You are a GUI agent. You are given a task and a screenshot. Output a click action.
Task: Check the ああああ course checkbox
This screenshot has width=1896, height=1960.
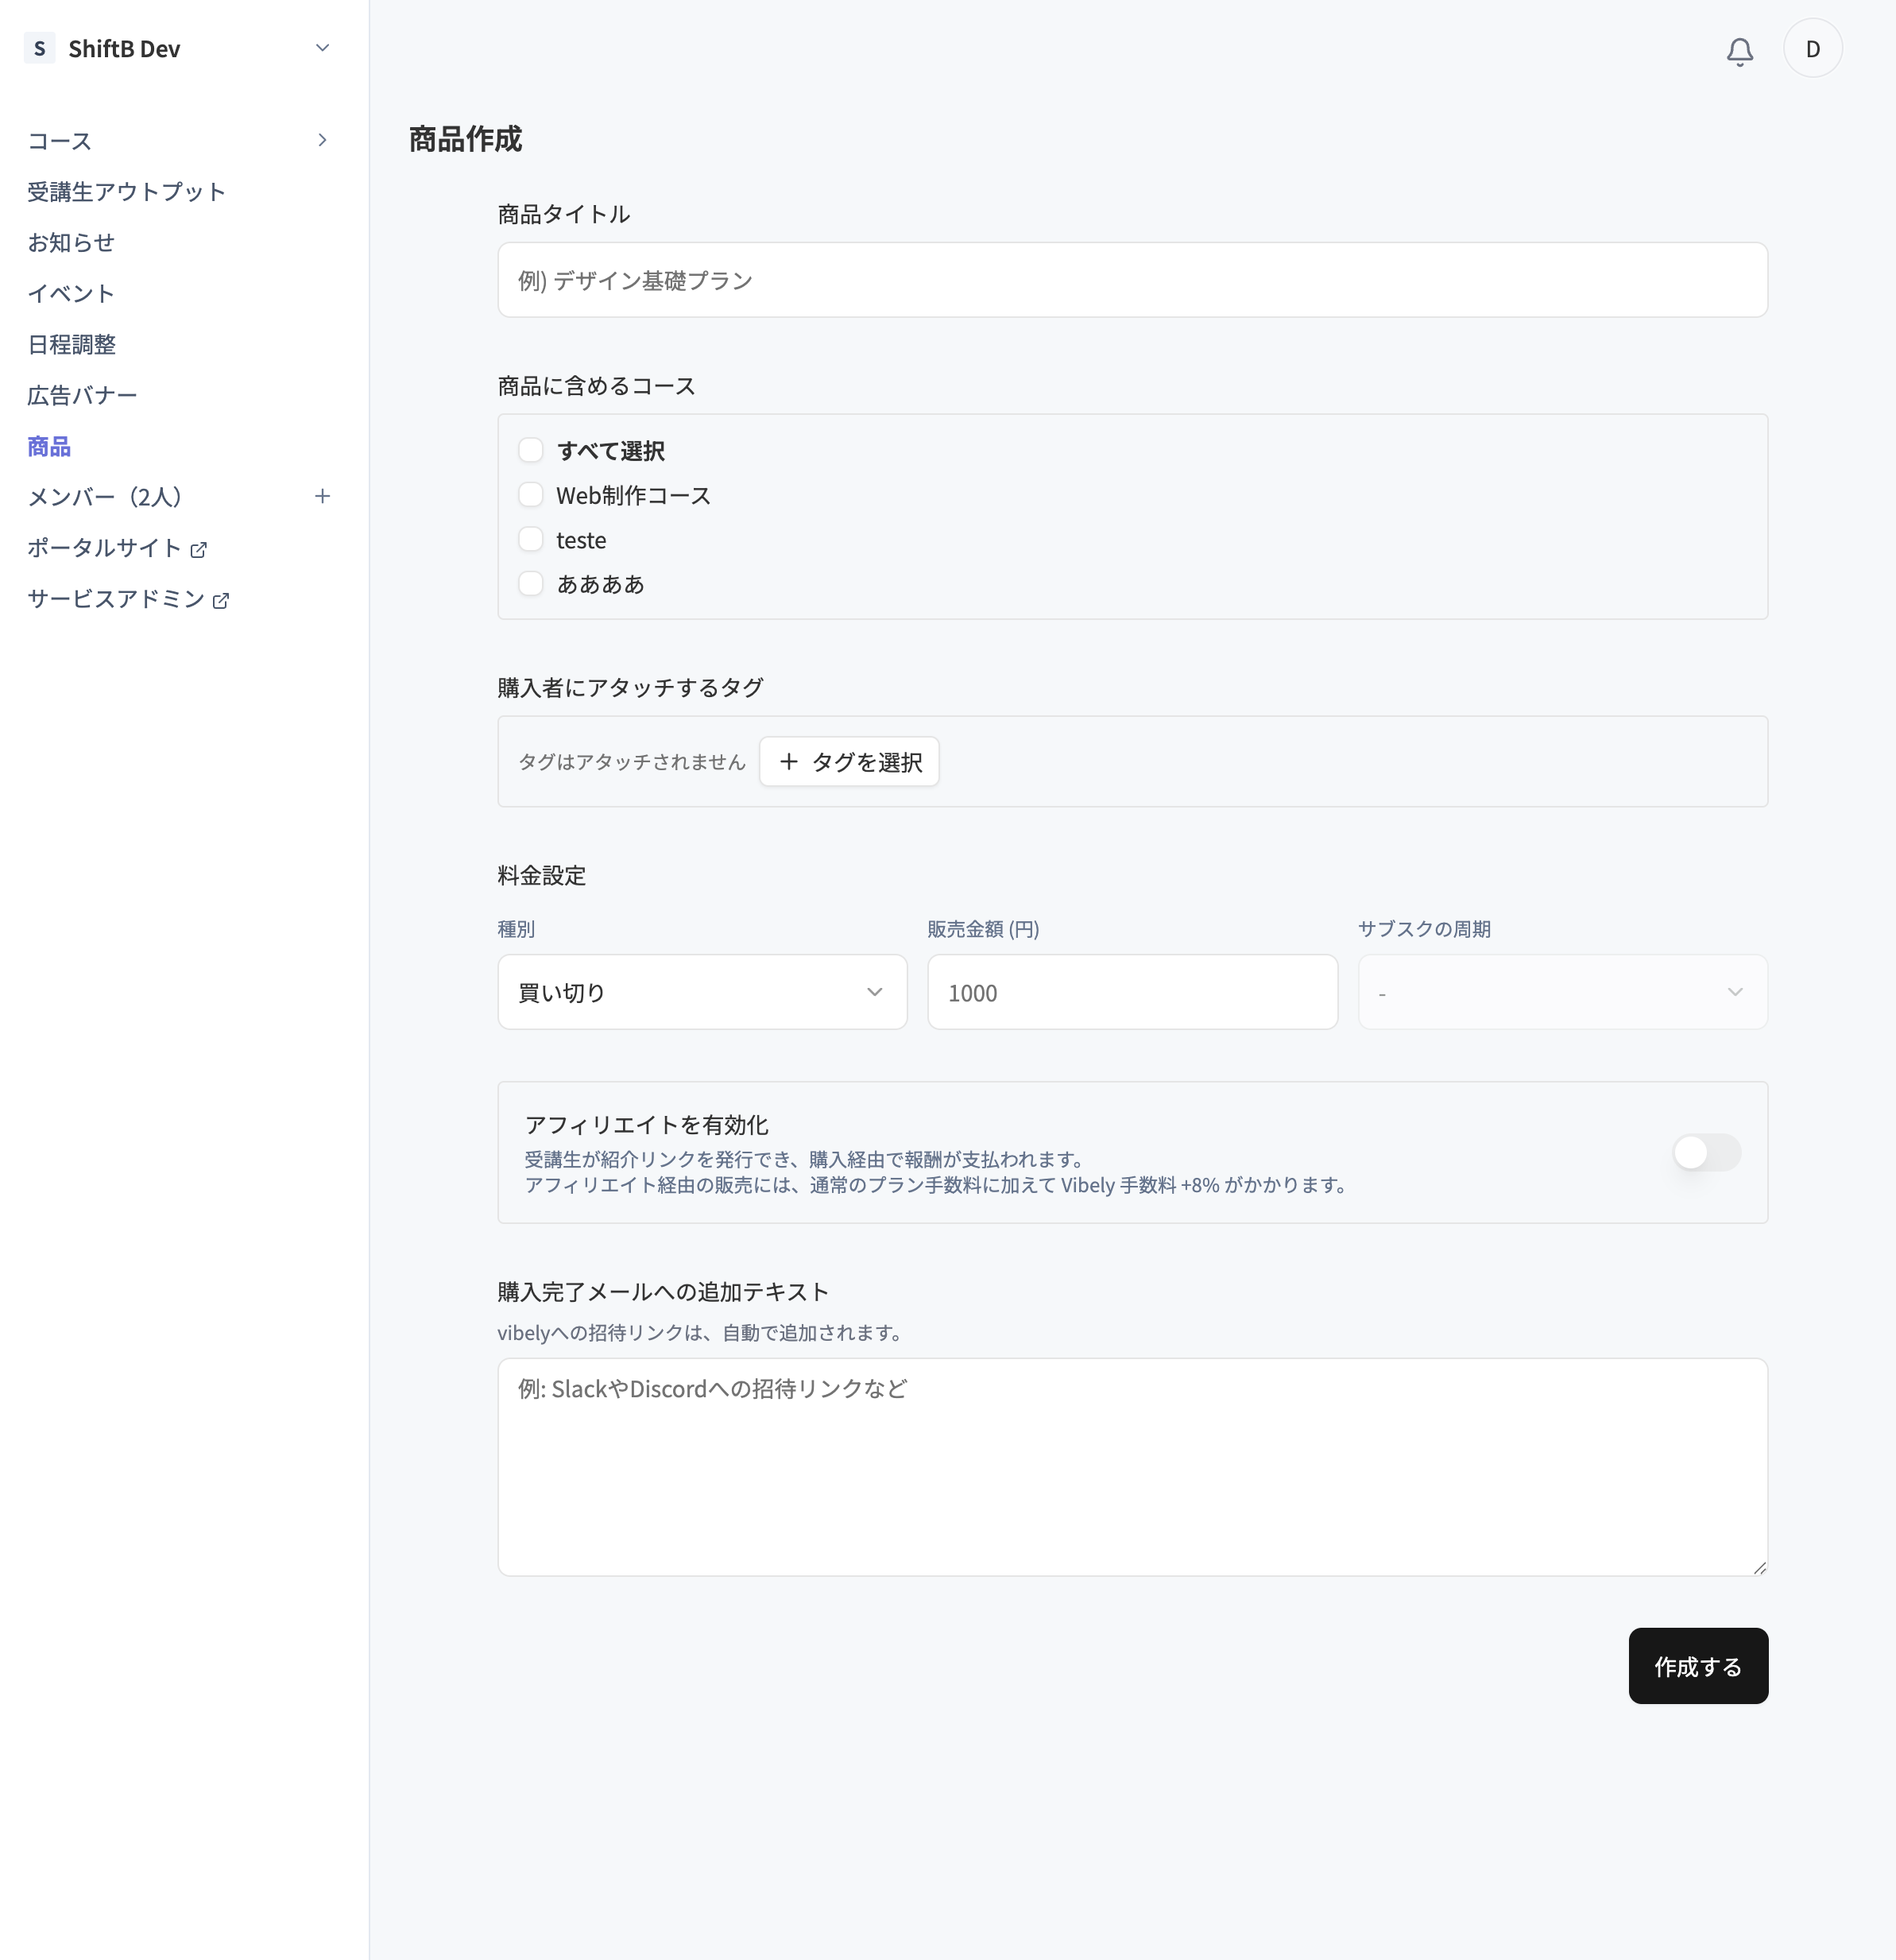tap(531, 583)
